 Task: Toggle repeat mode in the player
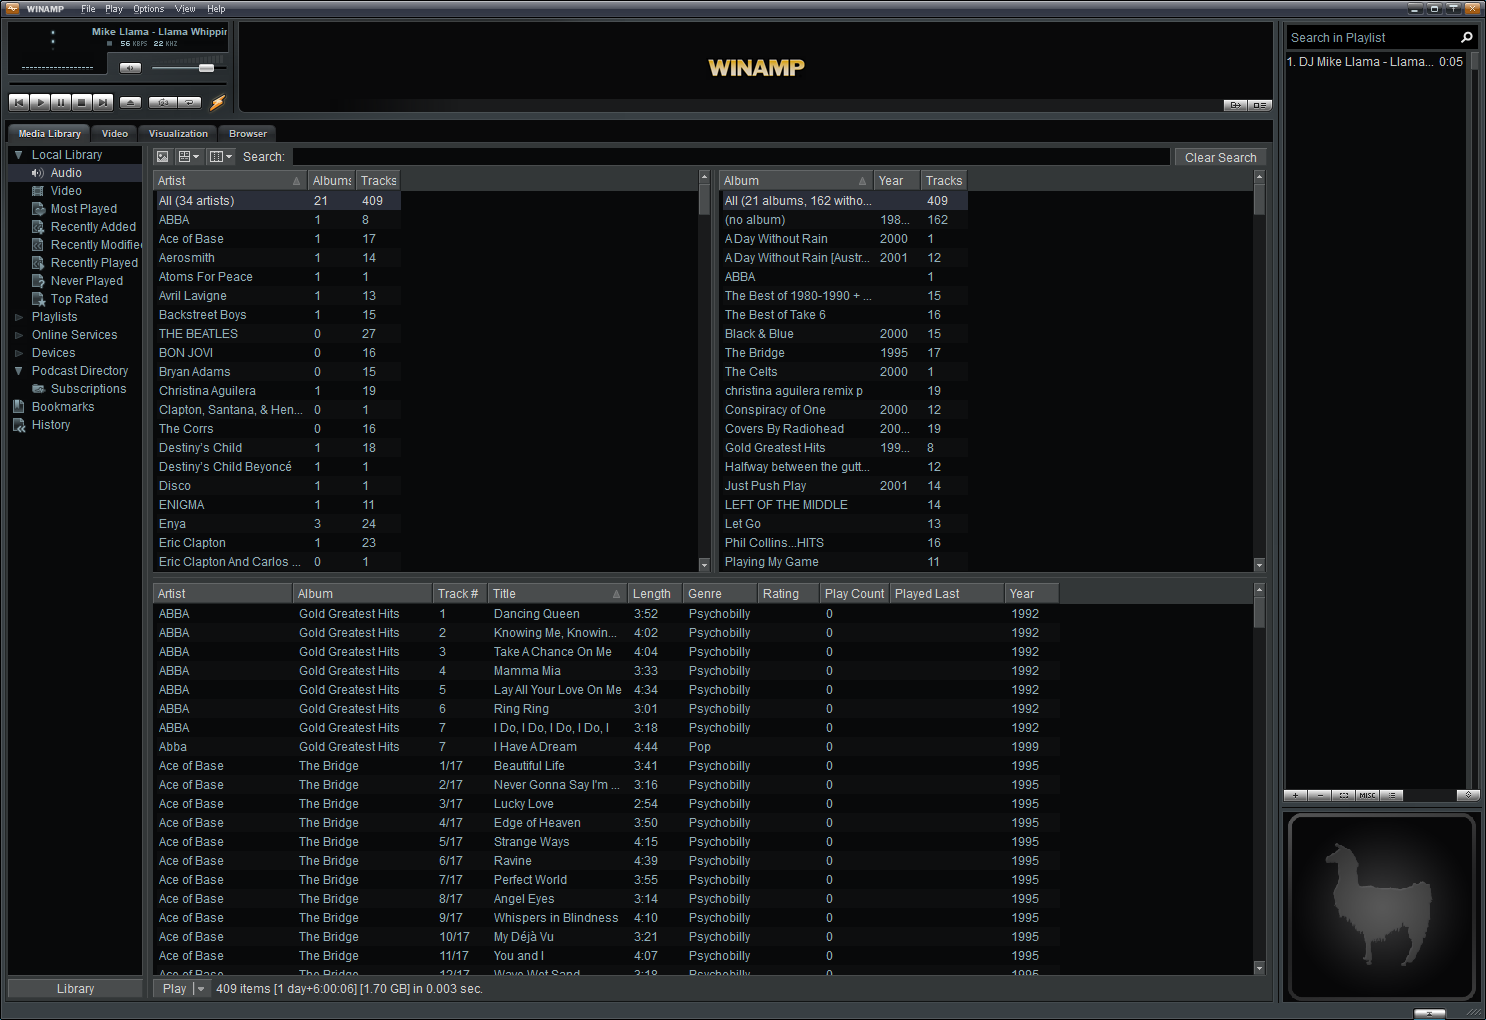(x=189, y=102)
